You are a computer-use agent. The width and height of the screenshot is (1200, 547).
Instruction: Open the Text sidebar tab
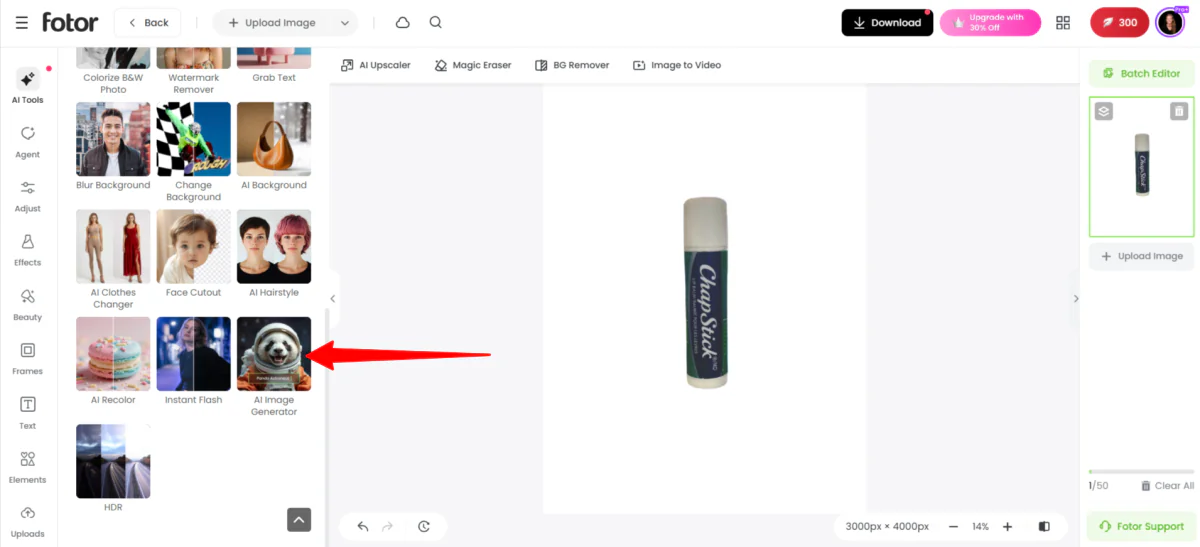pos(28,412)
